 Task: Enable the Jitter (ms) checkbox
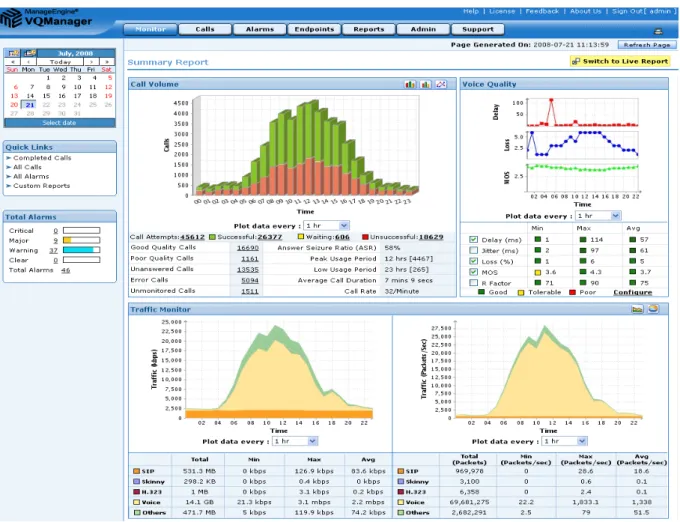(474, 250)
